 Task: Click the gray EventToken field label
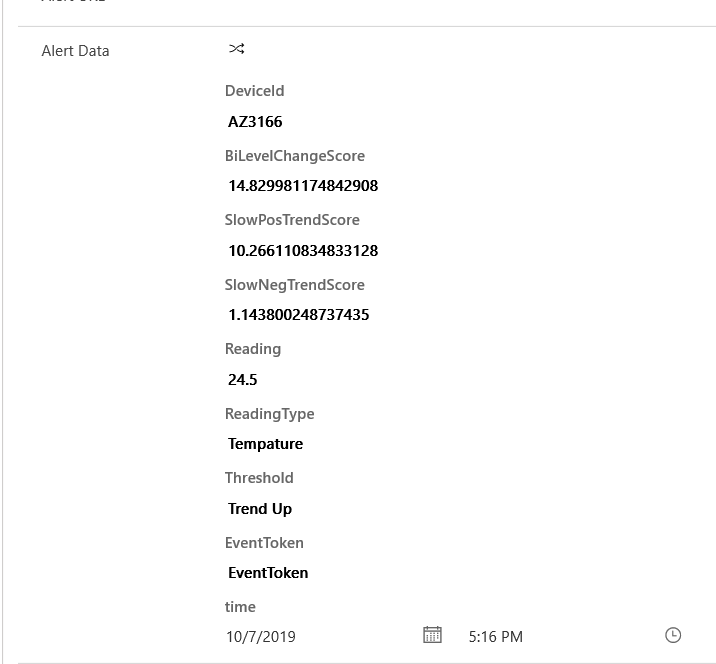264,543
